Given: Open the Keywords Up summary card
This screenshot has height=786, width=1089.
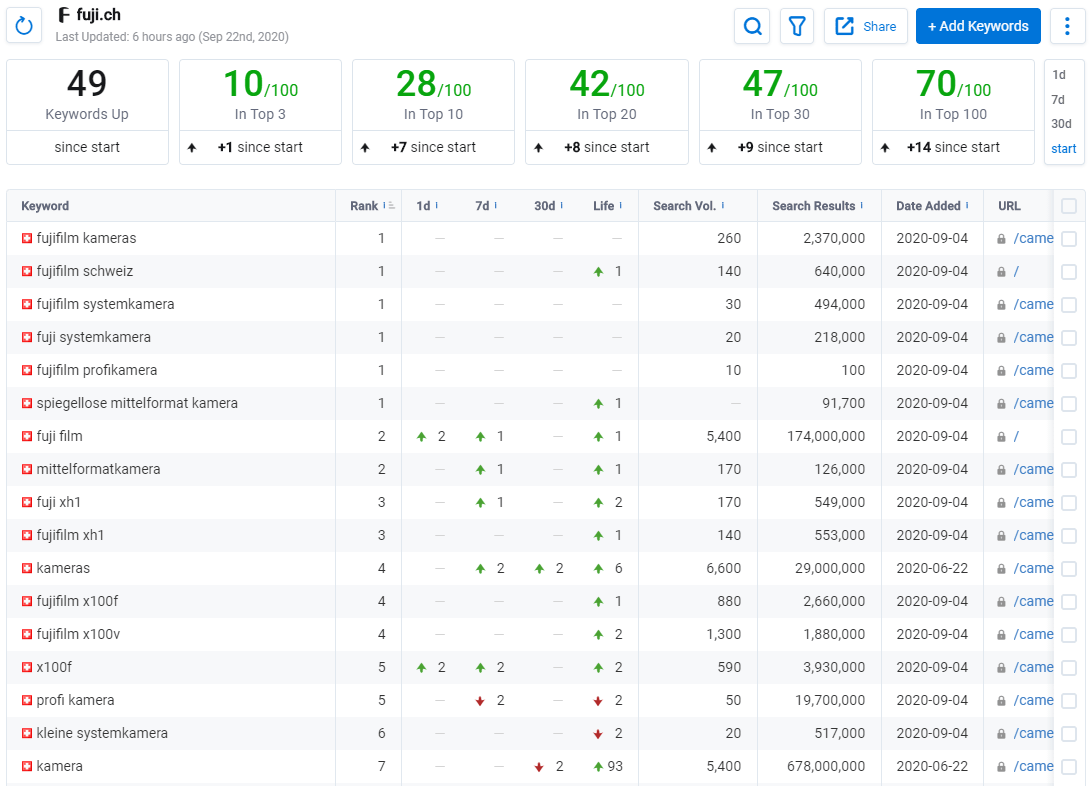Looking at the screenshot, I should [88, 112].
